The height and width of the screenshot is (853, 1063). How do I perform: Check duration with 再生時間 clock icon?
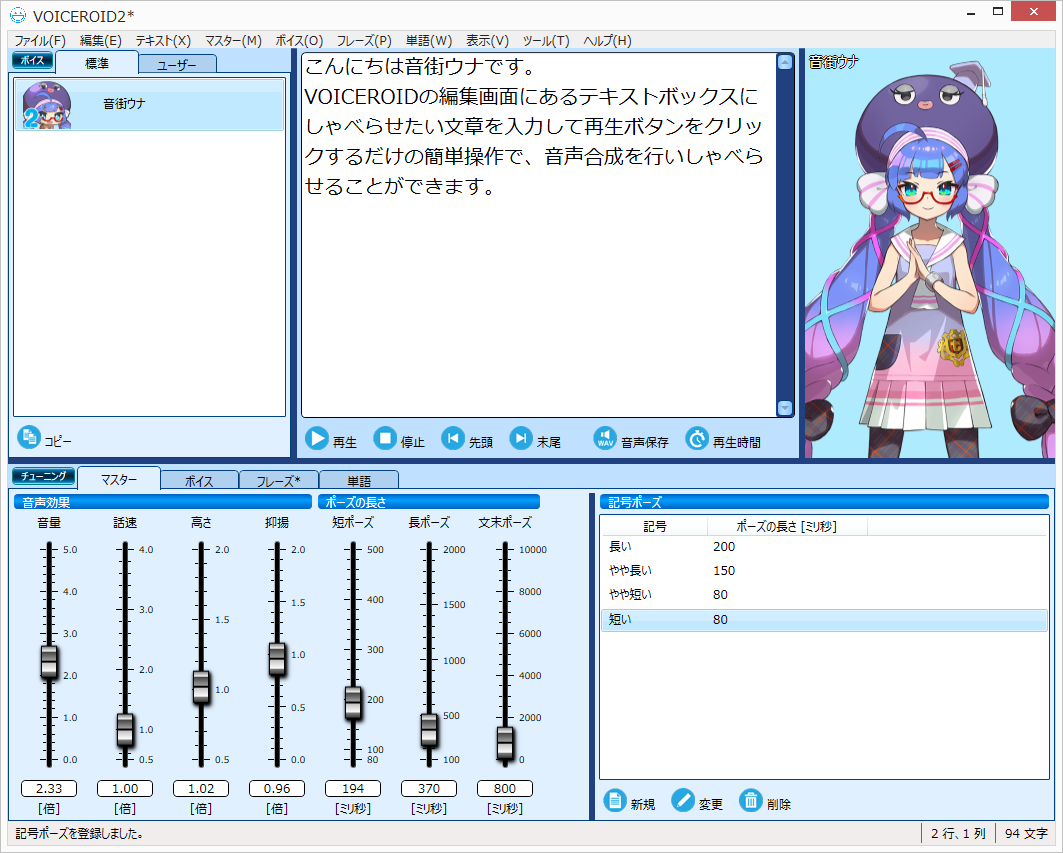697,439
